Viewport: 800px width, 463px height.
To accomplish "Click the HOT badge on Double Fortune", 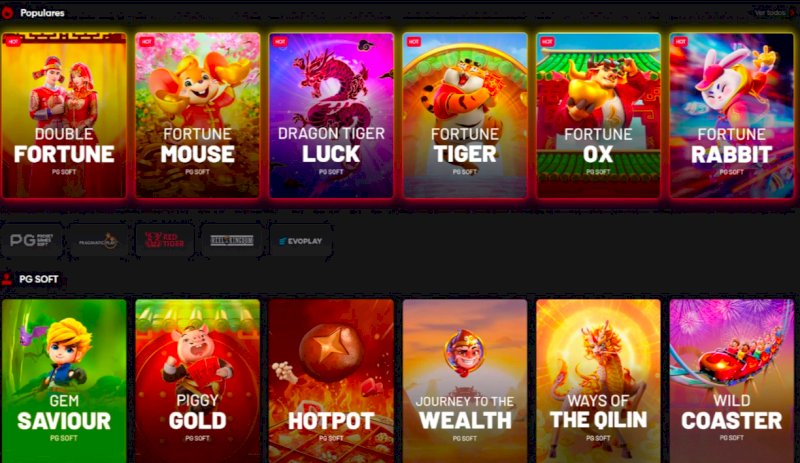I will click(13, 41).
